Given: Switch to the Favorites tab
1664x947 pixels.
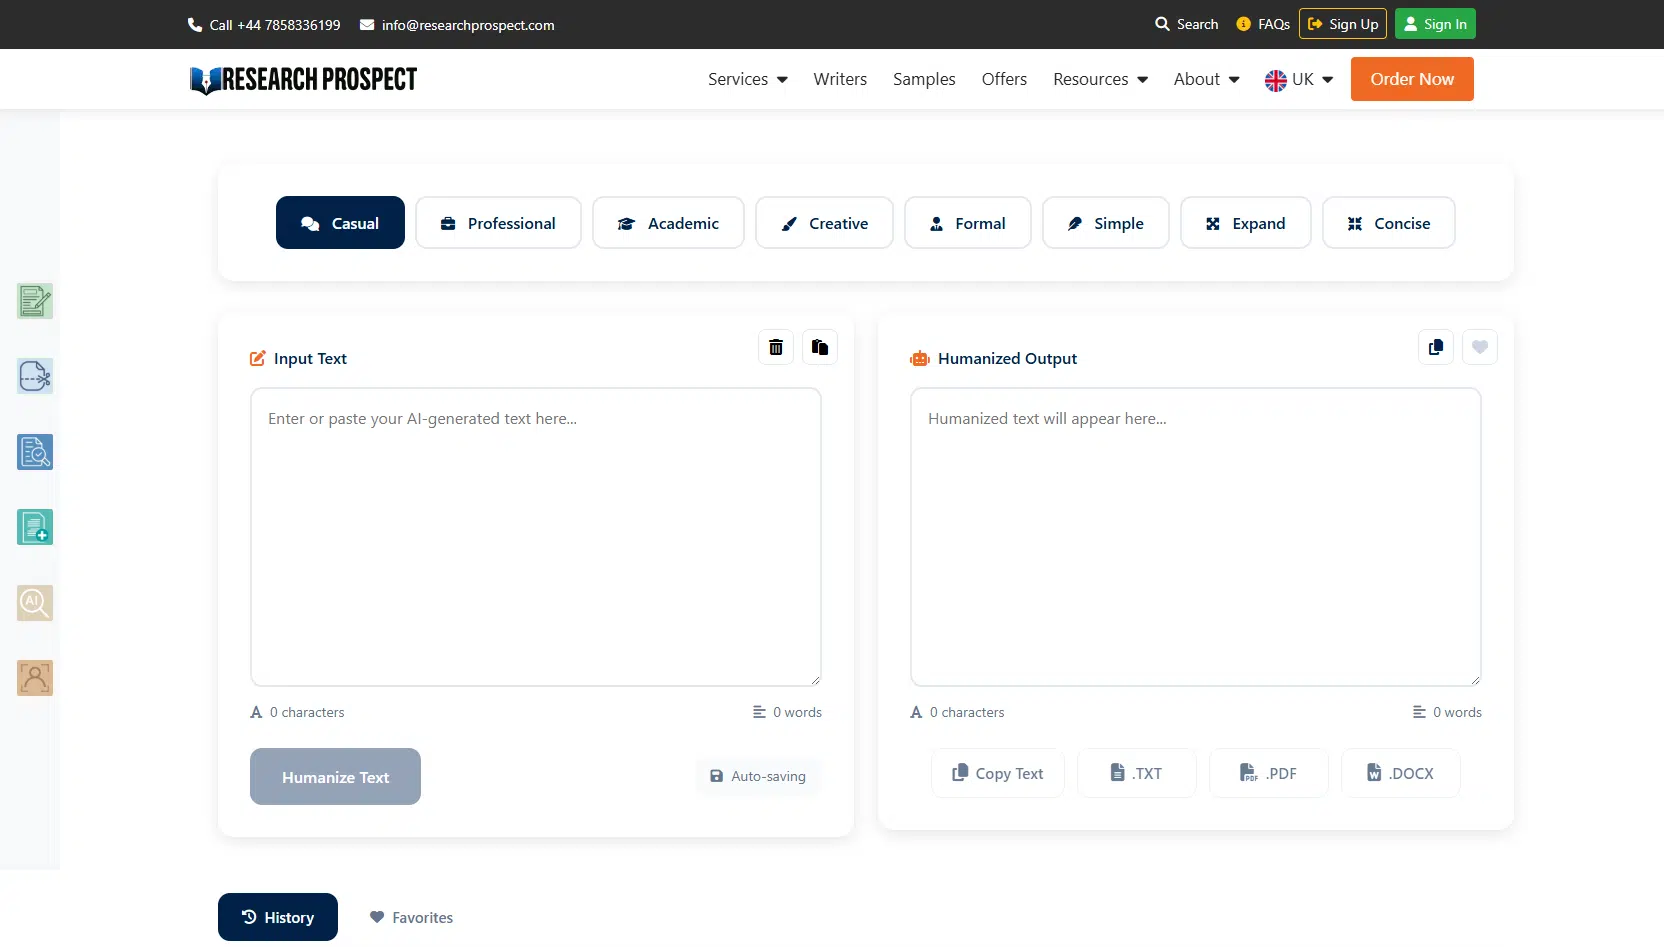Looking at the screenshot, I should (x=411, y=917).
